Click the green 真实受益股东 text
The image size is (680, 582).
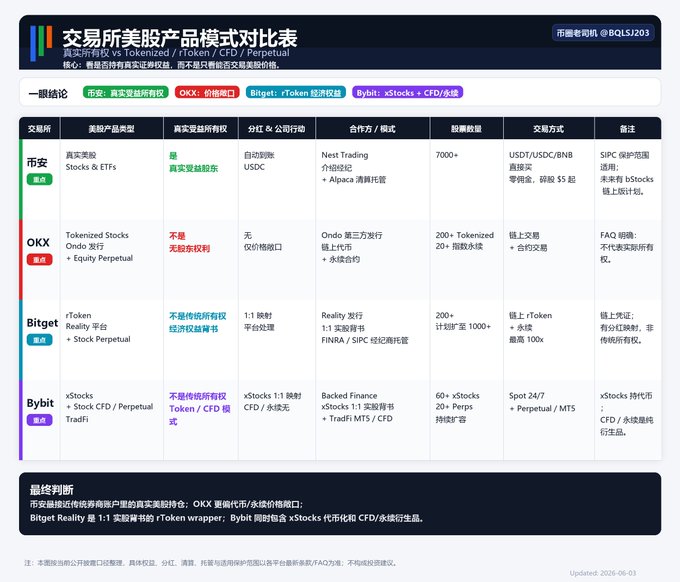tap(193, 168)
